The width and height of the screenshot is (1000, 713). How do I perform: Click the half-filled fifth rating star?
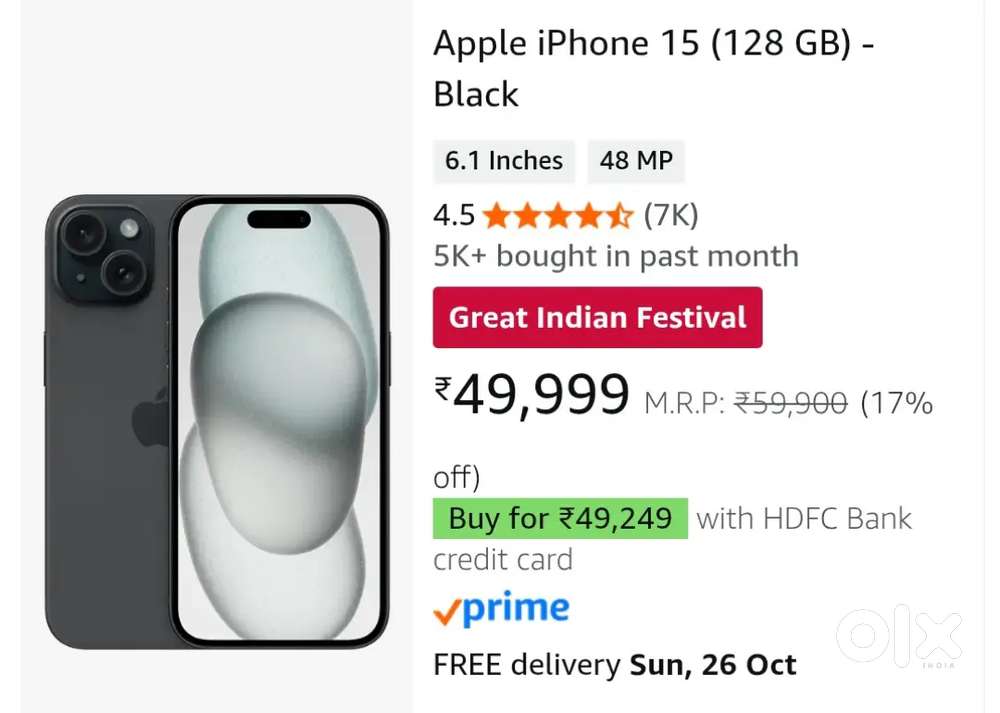620,215
